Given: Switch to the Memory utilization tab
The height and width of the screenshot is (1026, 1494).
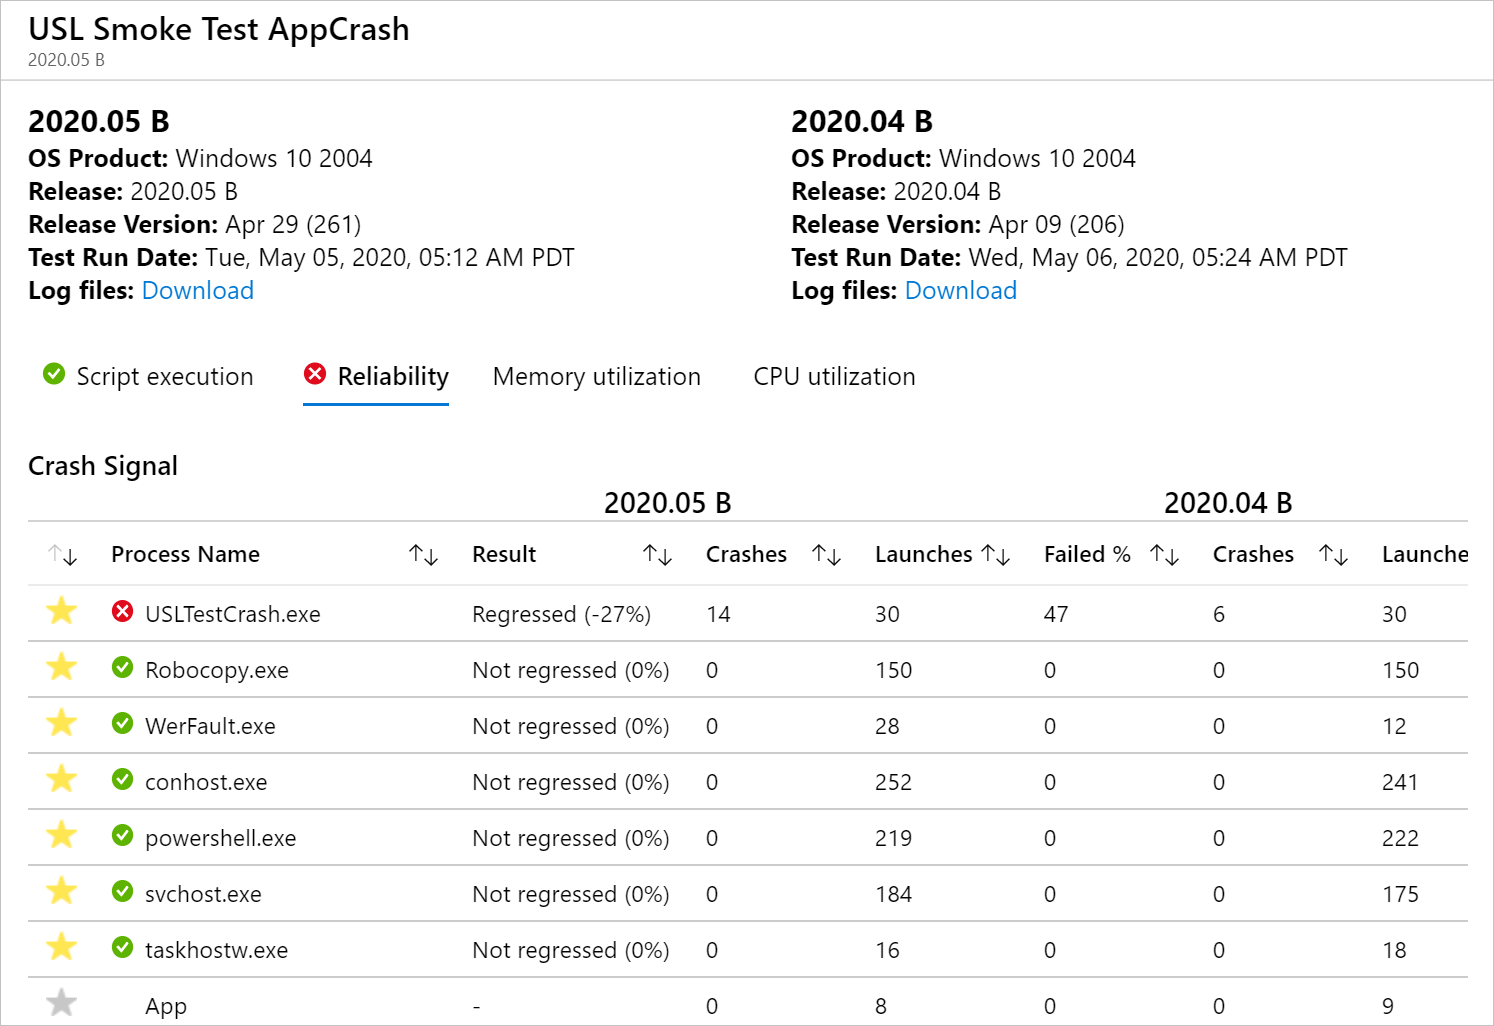Looking at the screenshot, I should coord(596,376).
